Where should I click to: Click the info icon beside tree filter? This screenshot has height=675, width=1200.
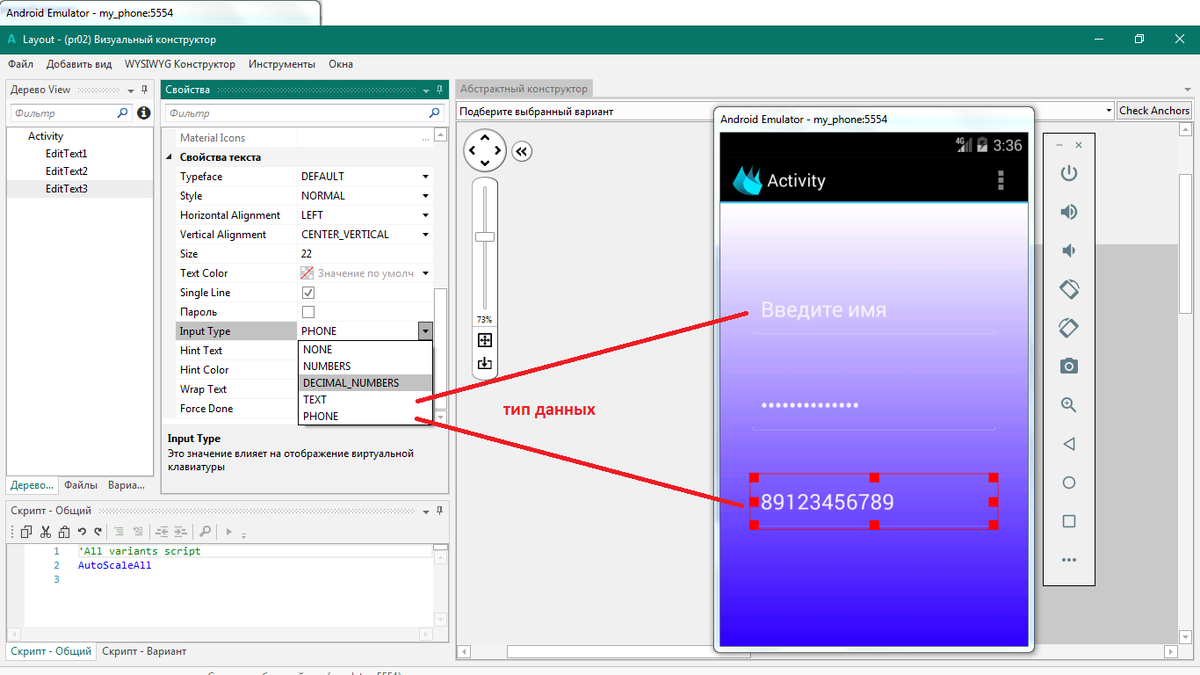pos(144,113)
